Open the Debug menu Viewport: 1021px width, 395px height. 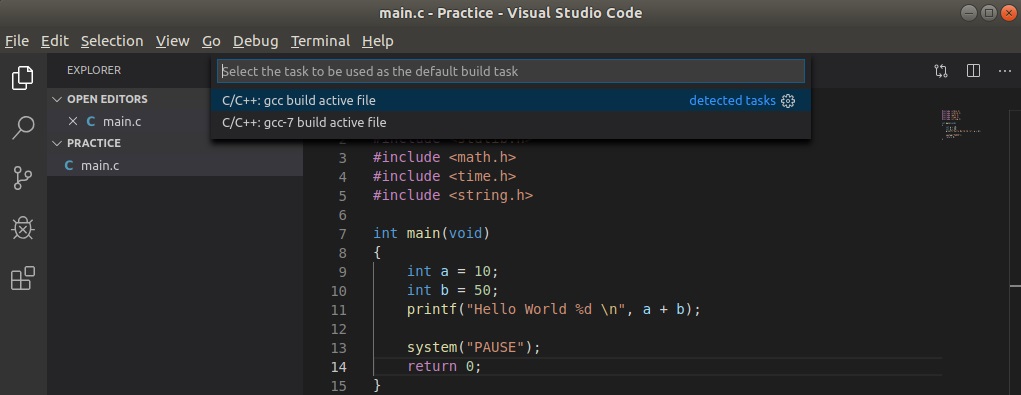click(x=255, y=41)
